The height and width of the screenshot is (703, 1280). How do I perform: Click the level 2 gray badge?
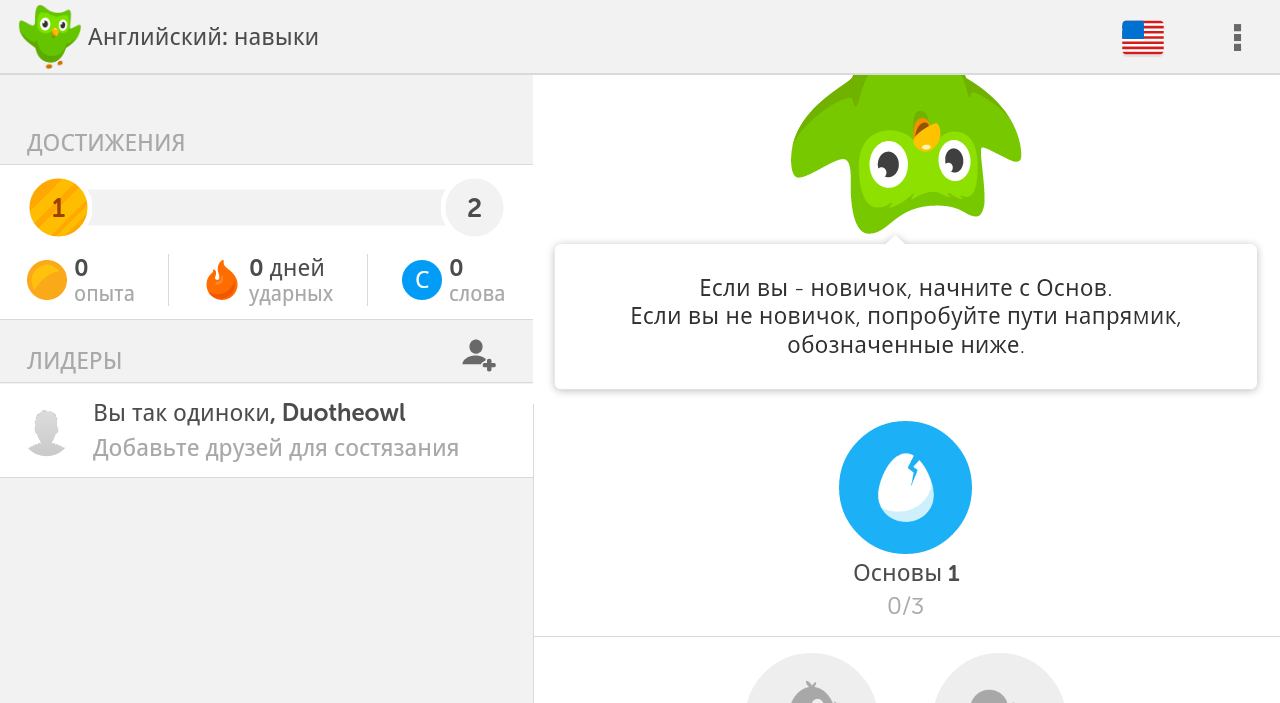[x=474, y=208]
